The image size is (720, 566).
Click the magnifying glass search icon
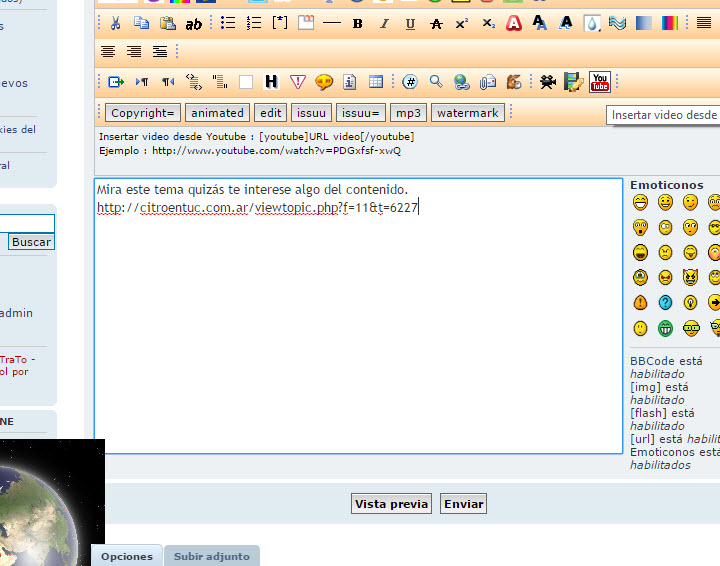coord(436,82)
